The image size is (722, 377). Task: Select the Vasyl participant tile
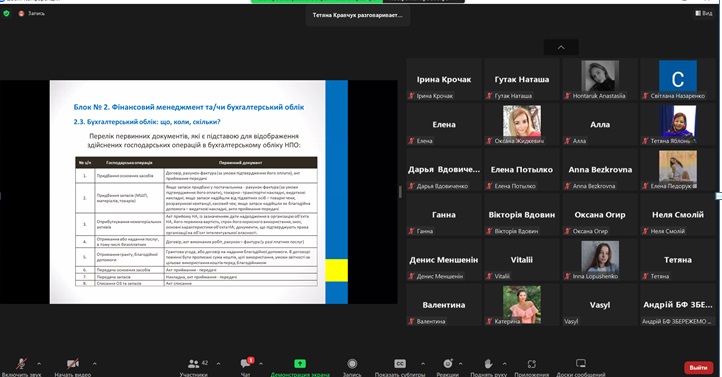coord(600,305)
